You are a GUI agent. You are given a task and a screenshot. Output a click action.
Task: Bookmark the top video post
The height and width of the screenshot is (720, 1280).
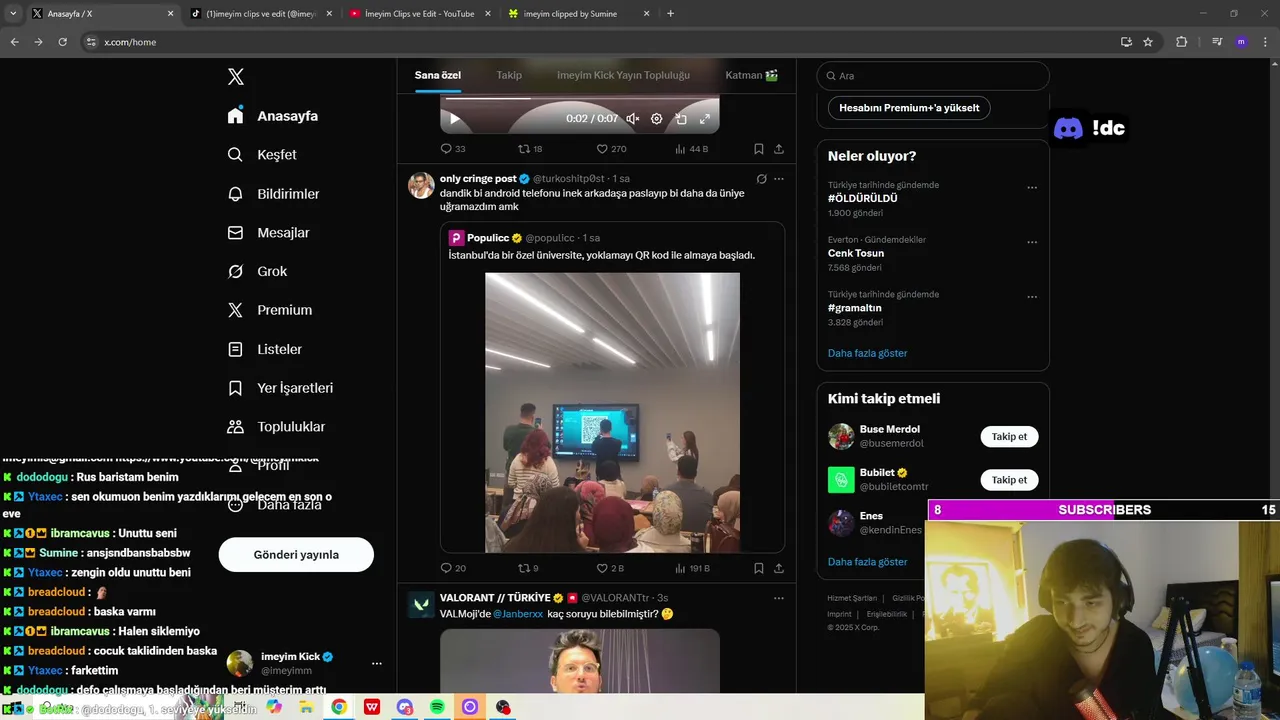[x=759, y=149]
